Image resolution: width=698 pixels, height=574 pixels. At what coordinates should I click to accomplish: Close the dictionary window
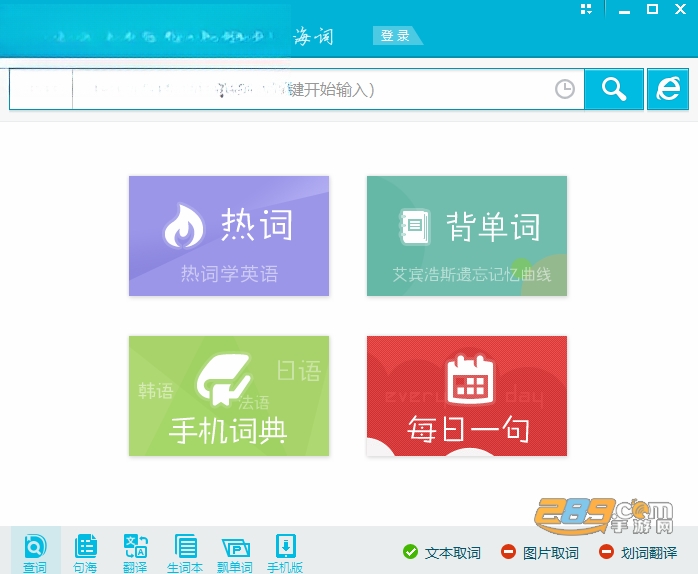(x=680, y=9)
